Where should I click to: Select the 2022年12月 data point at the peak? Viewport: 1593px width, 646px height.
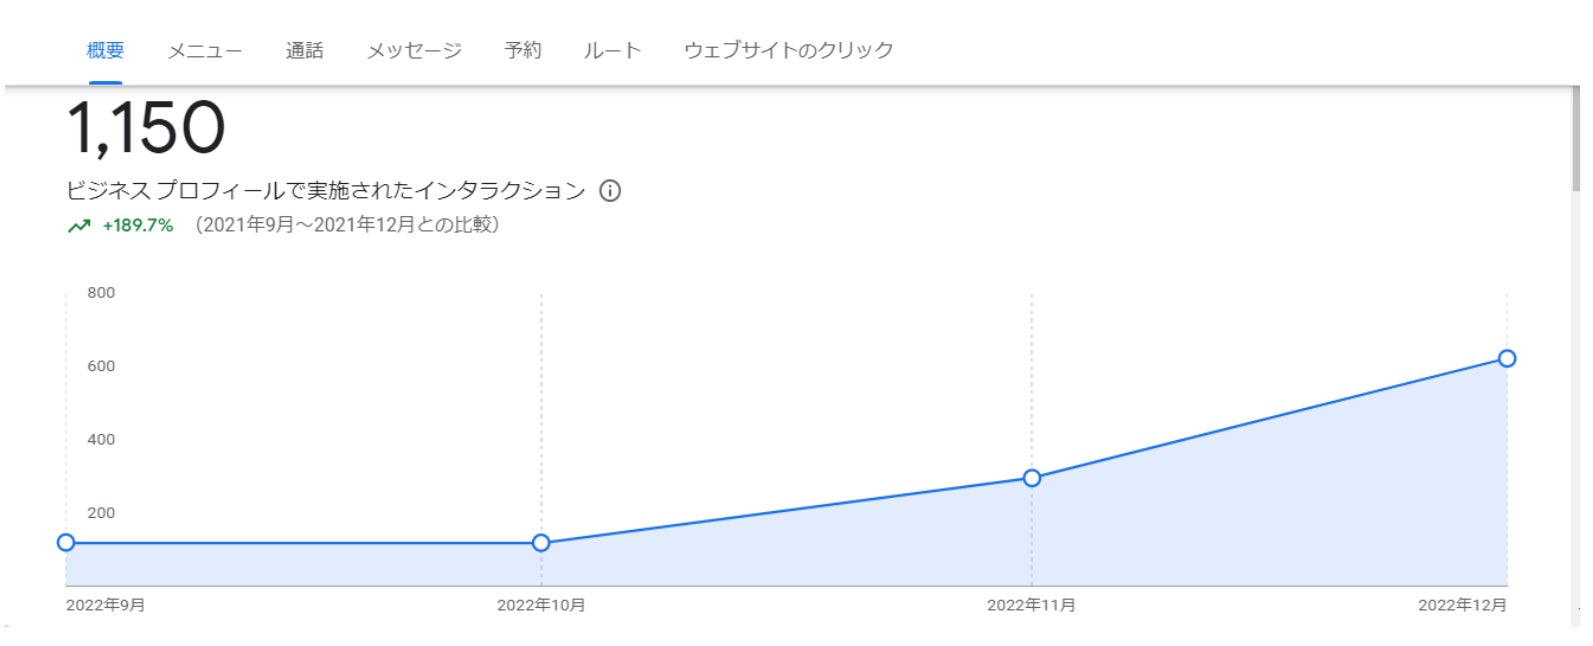[1507, 359]
